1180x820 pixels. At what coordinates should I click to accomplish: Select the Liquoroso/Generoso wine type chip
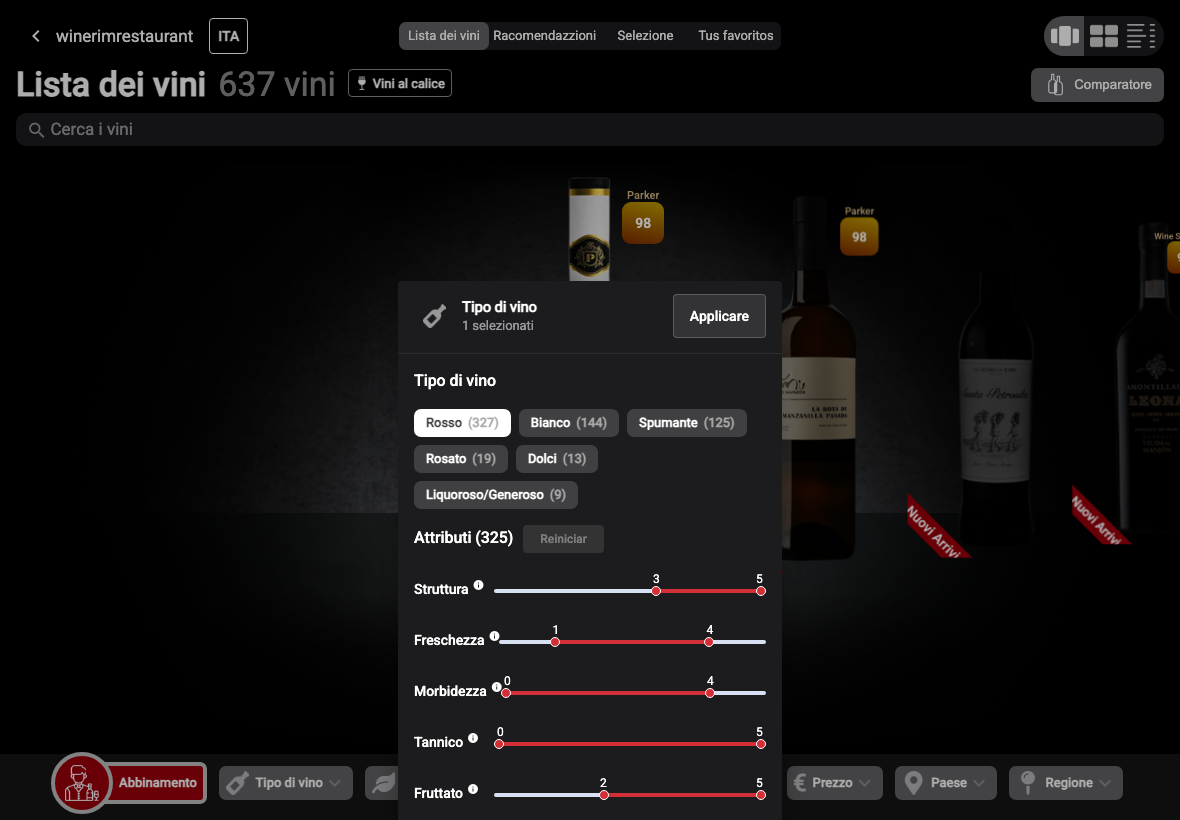[495, 495]
